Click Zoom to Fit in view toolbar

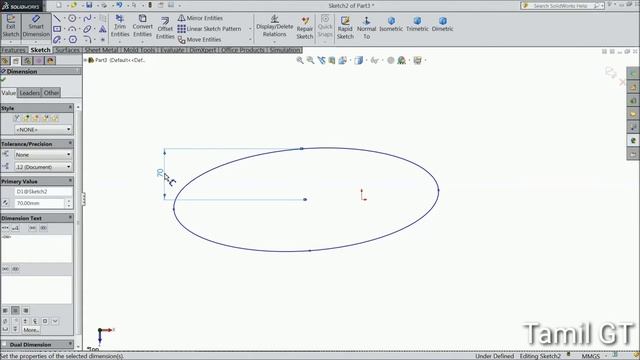(x=300, y=60)
